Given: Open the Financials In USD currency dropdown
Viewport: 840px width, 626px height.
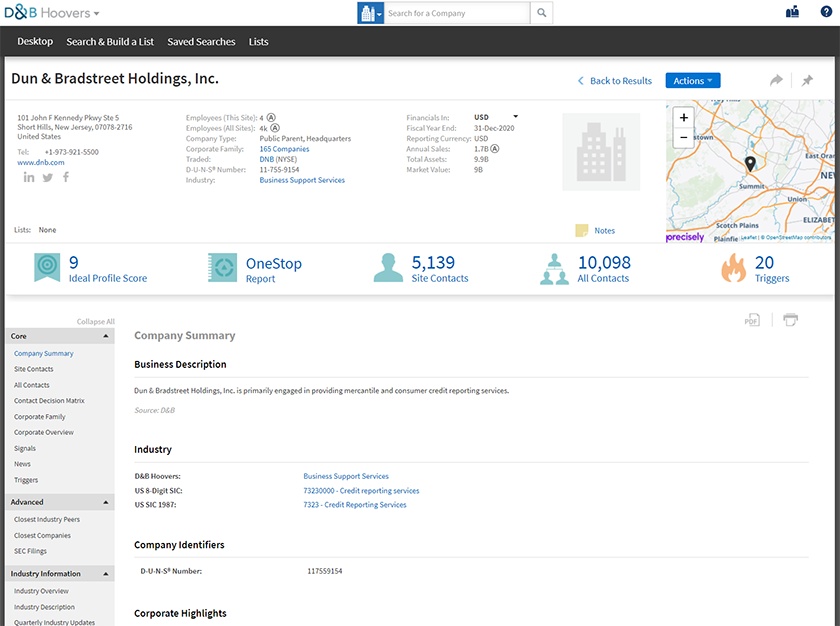Looking at the screenshot, I should (x=496, y=117).
